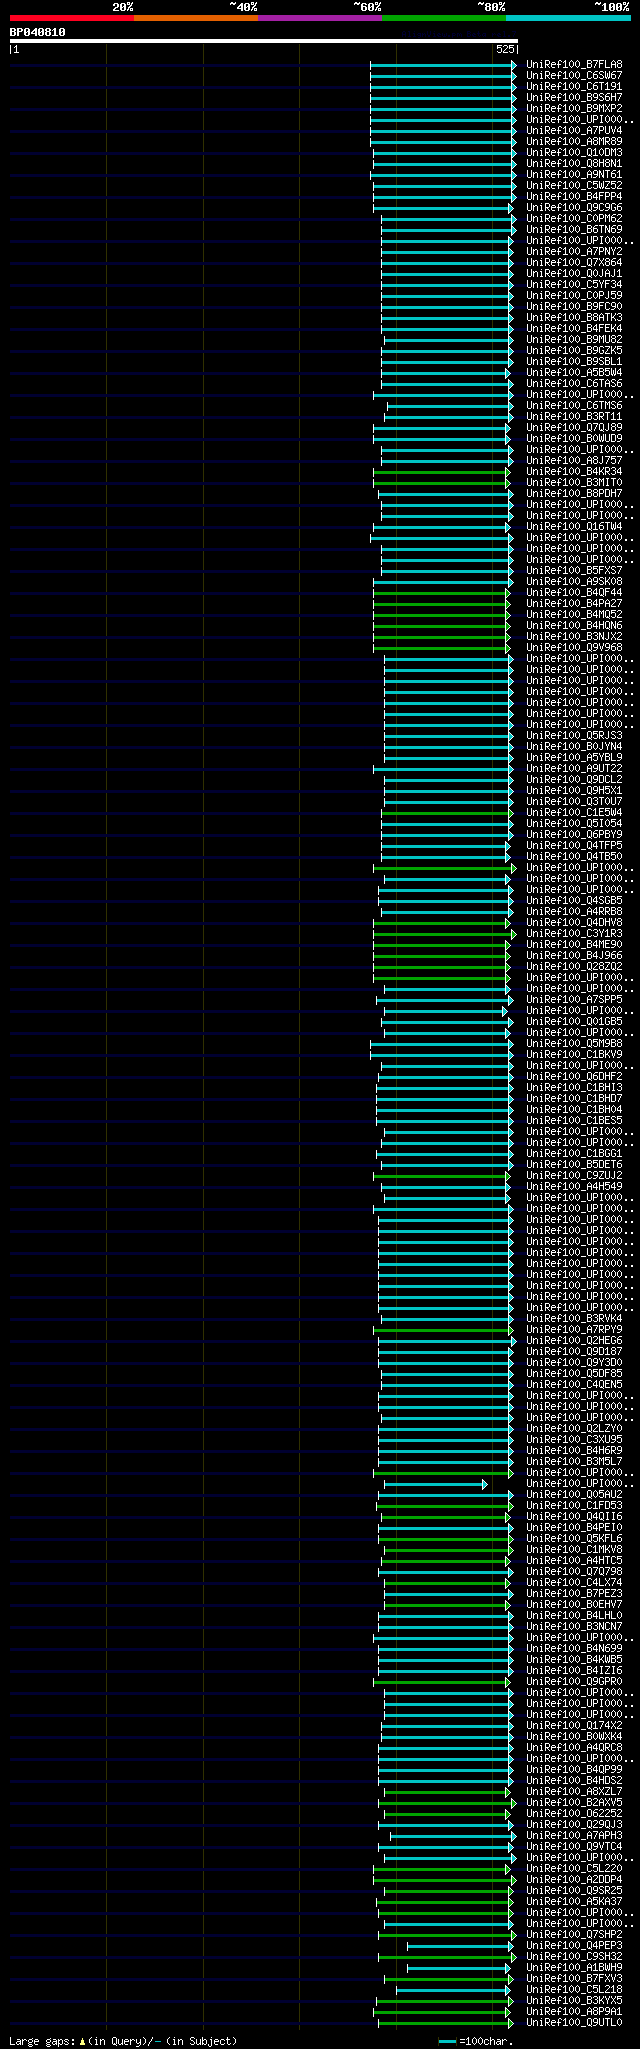
Task: Open the UniRef100_A8XZL7 entry
Action: click(x=574, y=1791)
